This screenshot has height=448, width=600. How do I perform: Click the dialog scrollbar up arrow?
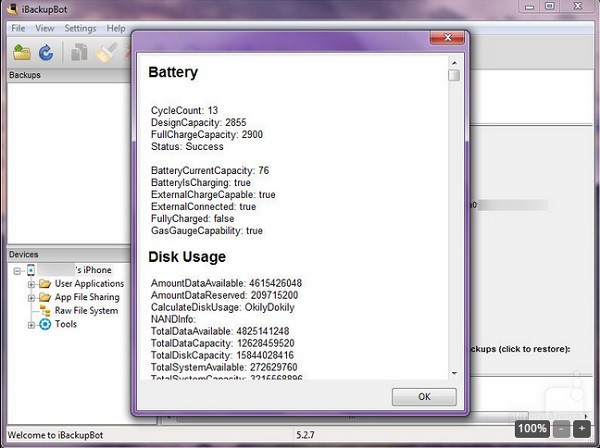[454, 63]
